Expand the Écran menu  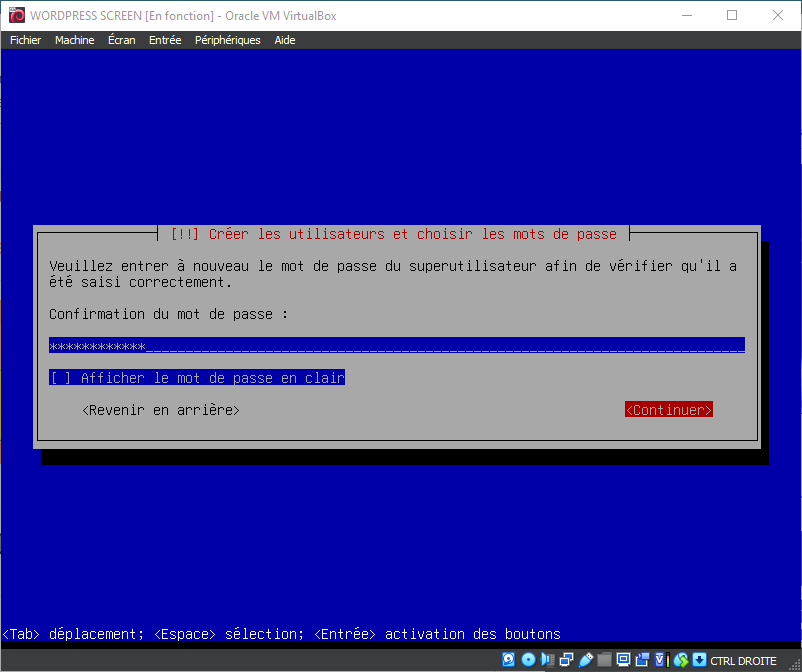tap(121, 40)
